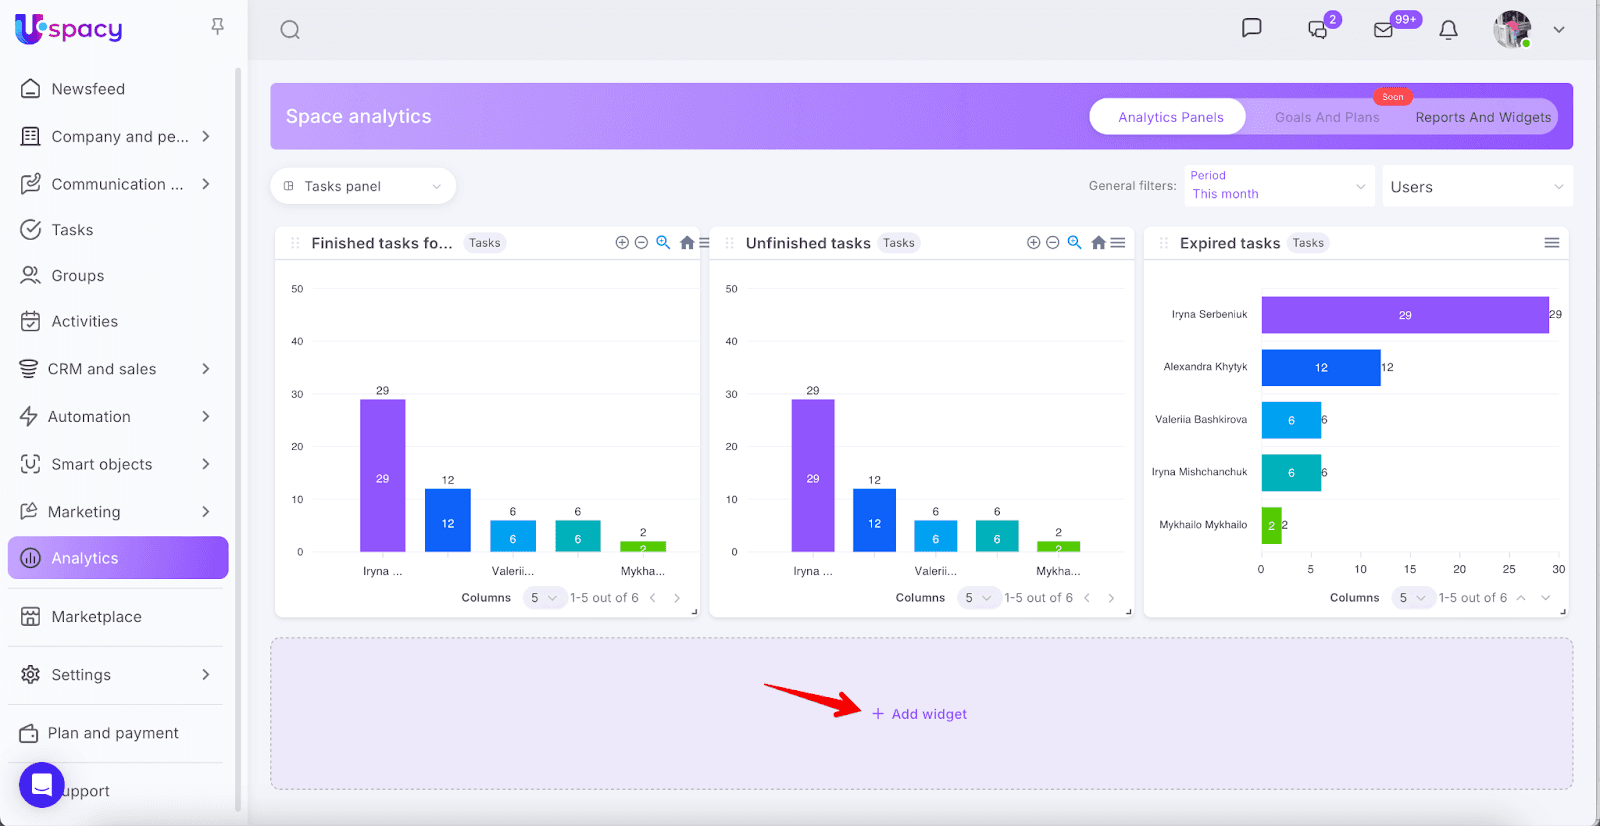Pin the sidebar with pin icon
The width and height of the screenshot is (1600, 826).
[217, 27]
